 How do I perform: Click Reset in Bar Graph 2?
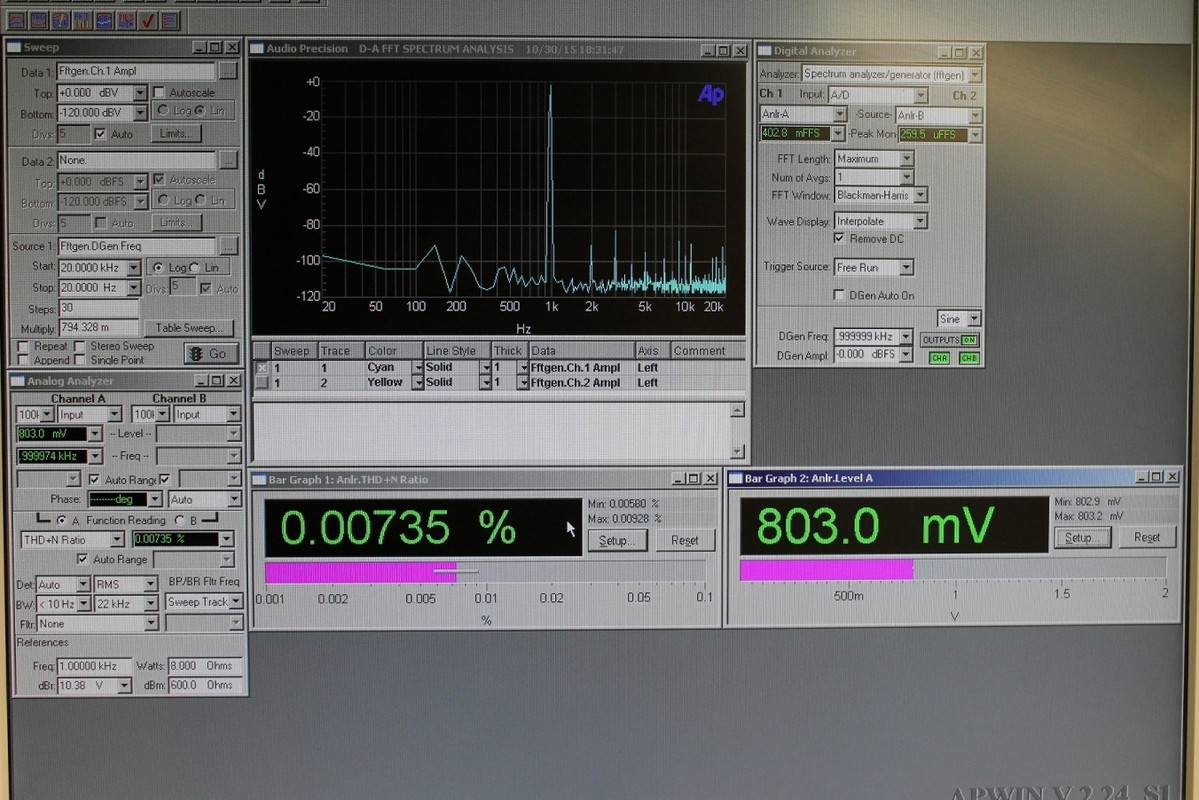1146,538
